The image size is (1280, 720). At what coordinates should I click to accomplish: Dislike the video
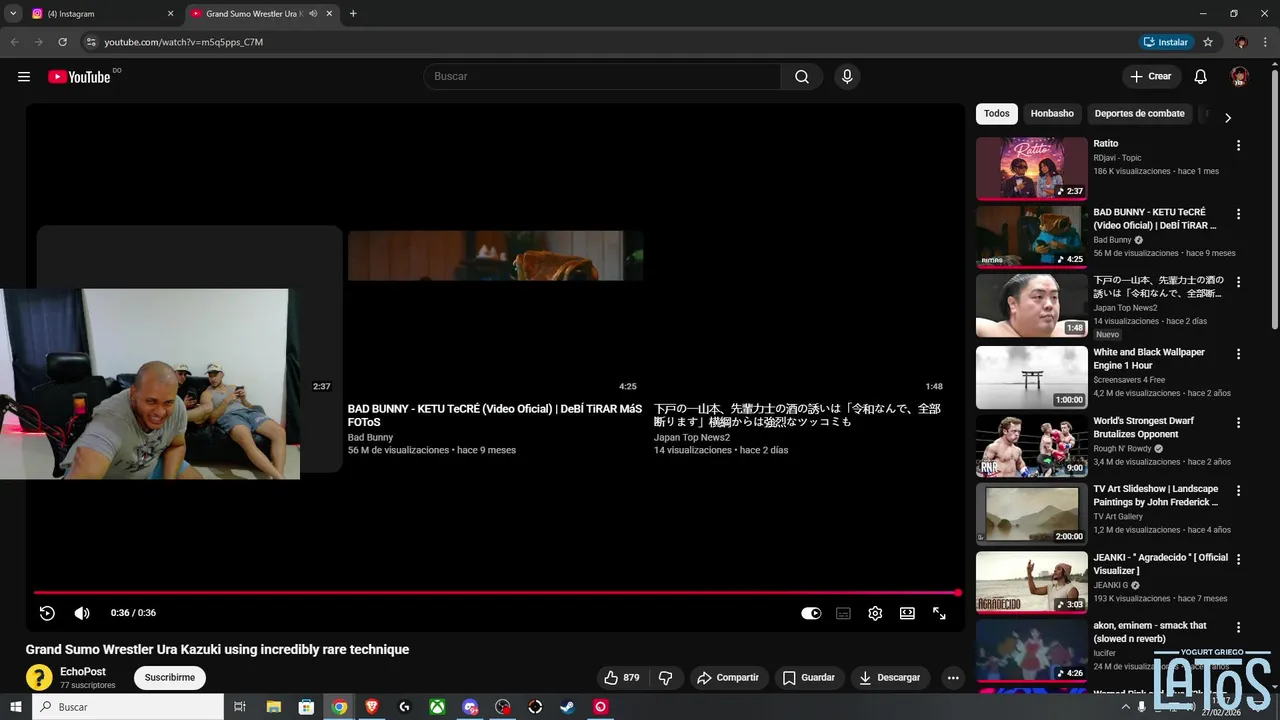pos(666,678)
